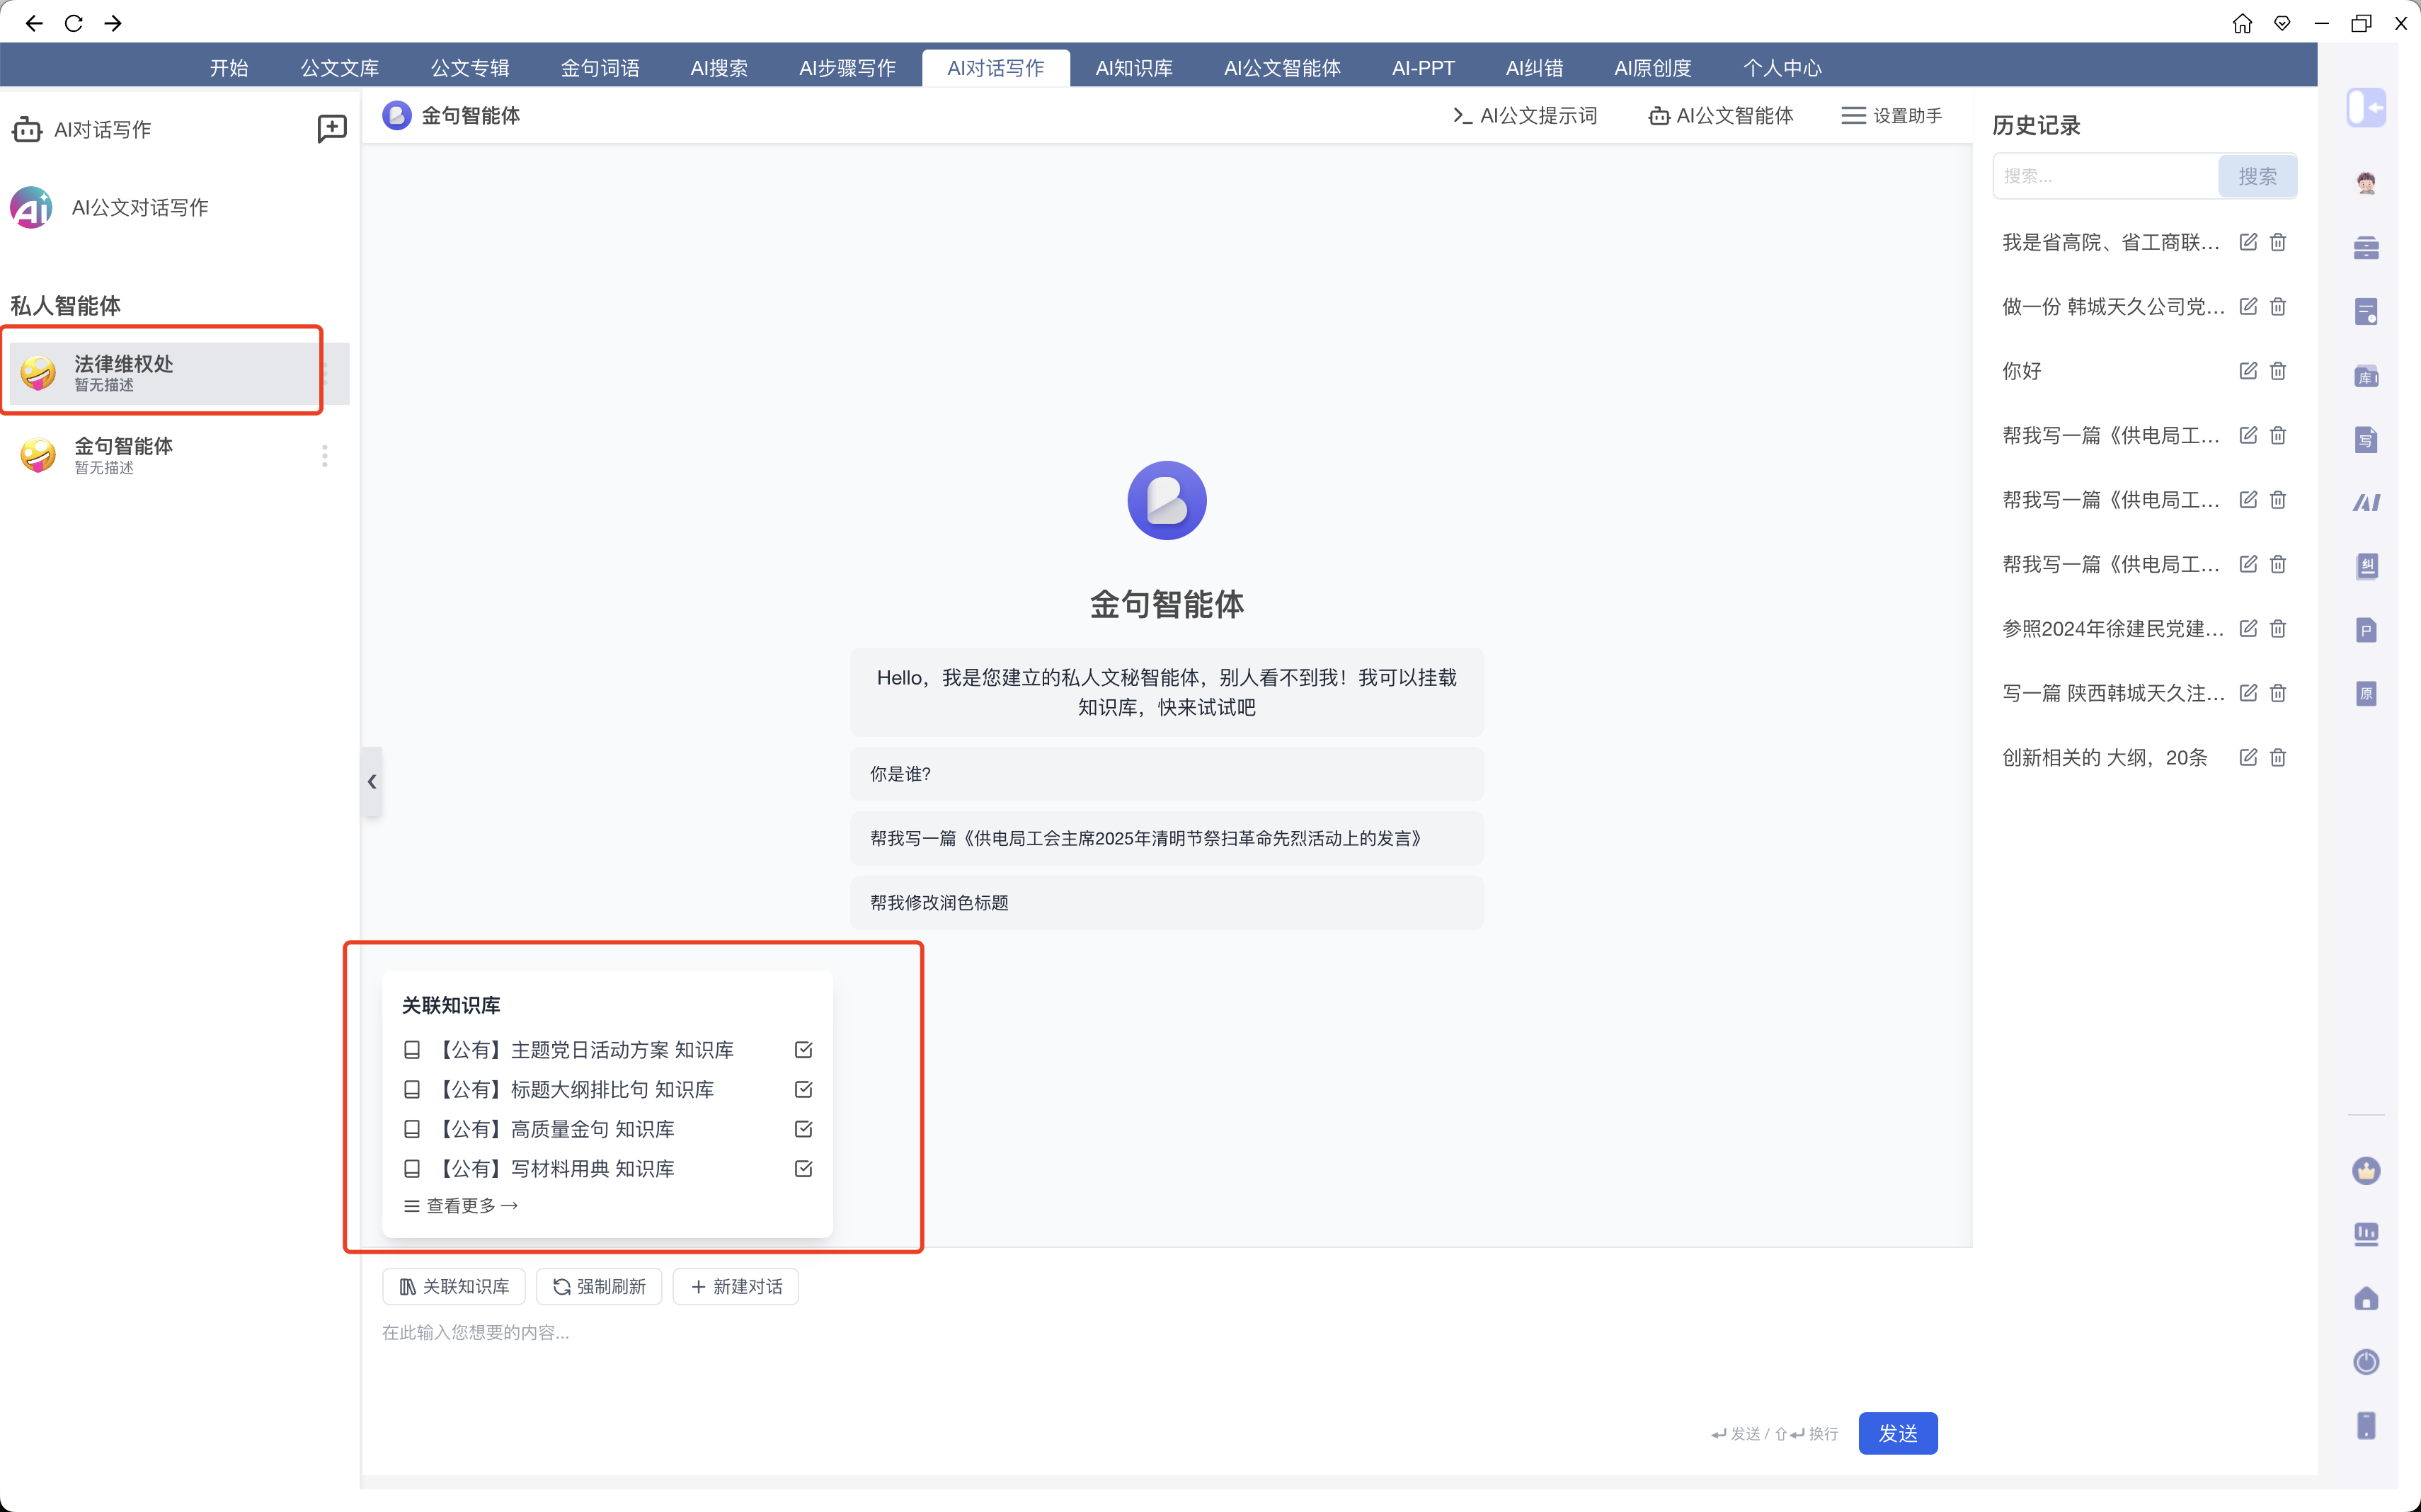2421x1512 pixels.
Task: Click the AI icon in right sidebar
Action: 2365,503
